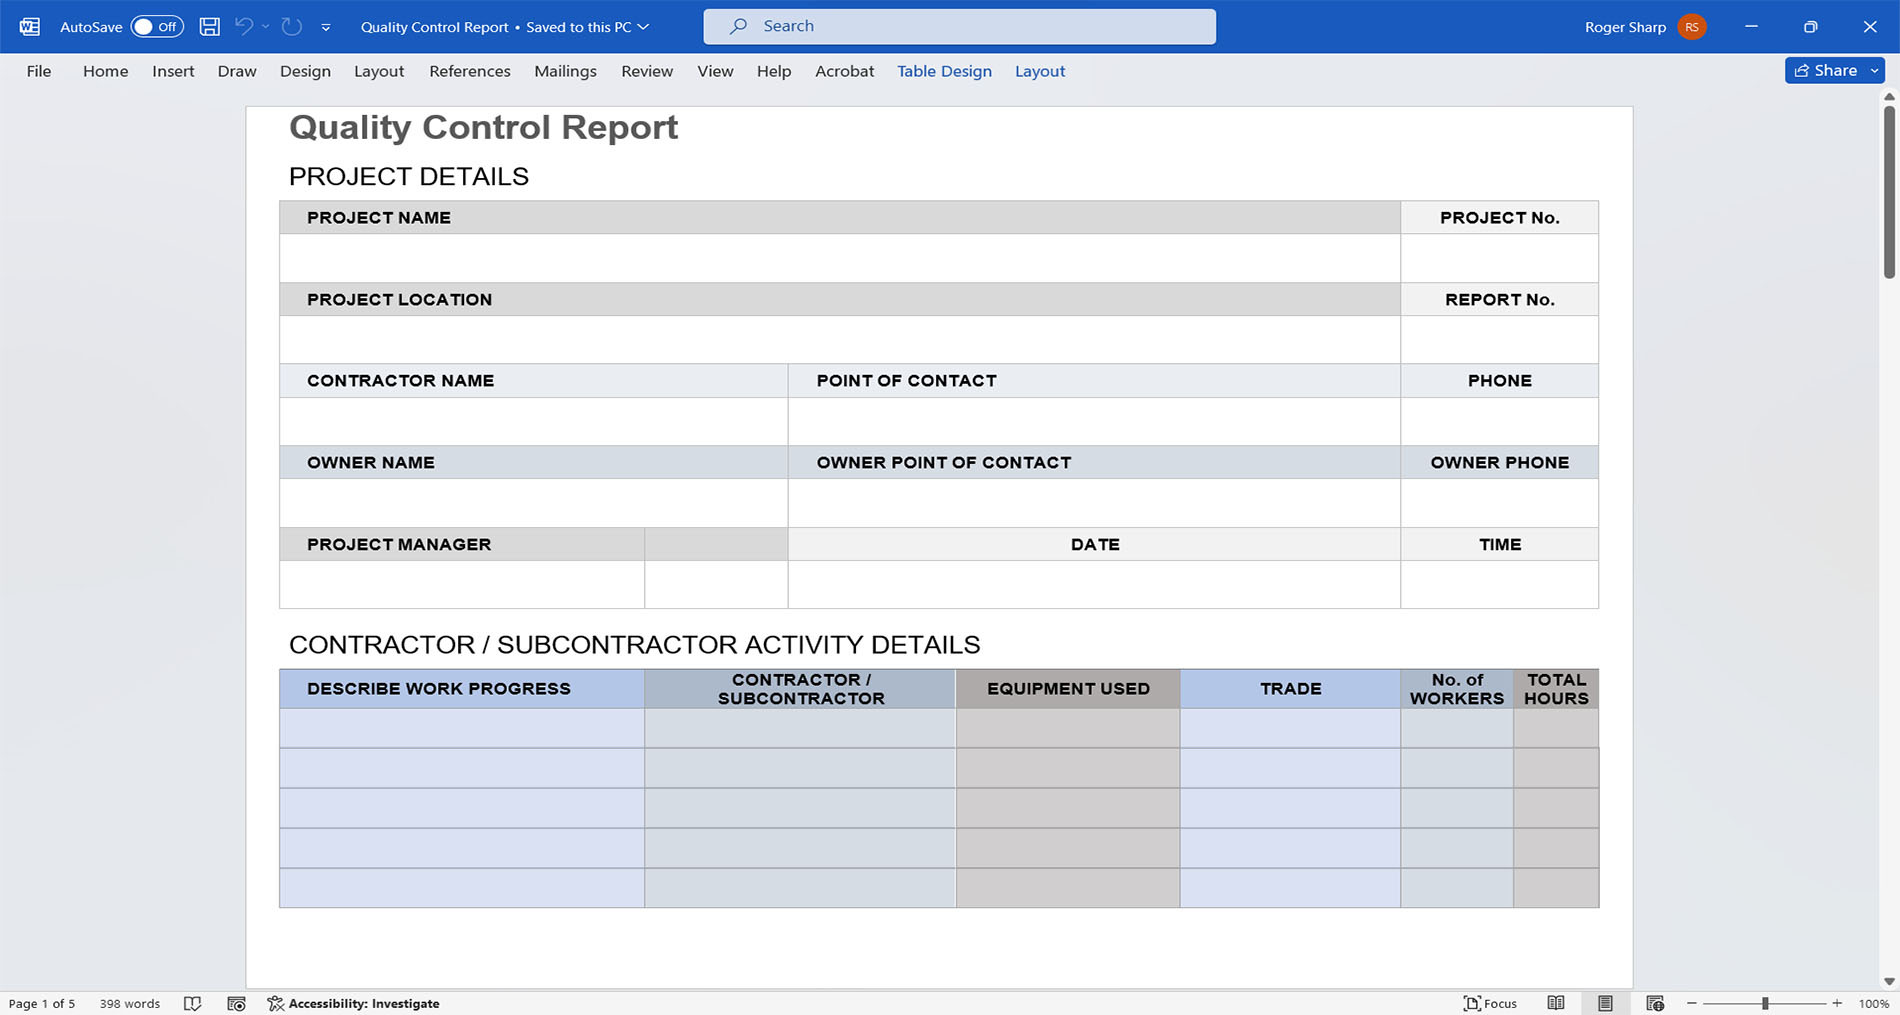This screenshot has height=1015, width=1900.
Task: Click the proofing spell check icon
Action: (x=193, y=1003)
